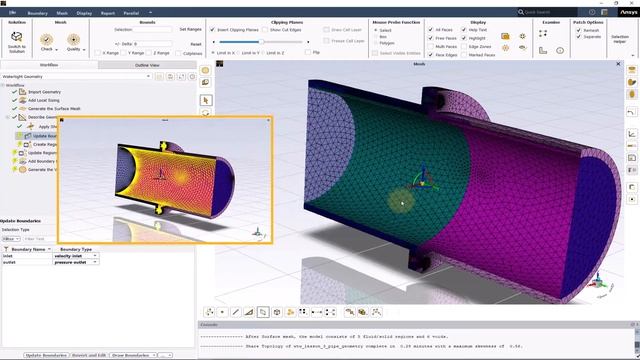Click the Add Local Sizing step icon
The image size is (640, 360).
(23, 100)
